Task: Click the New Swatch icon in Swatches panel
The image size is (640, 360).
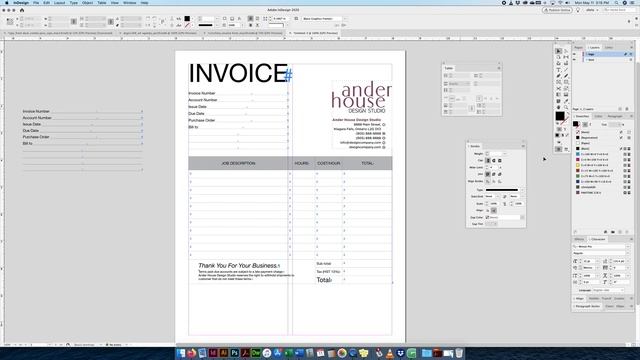Action: pos(620,232)
